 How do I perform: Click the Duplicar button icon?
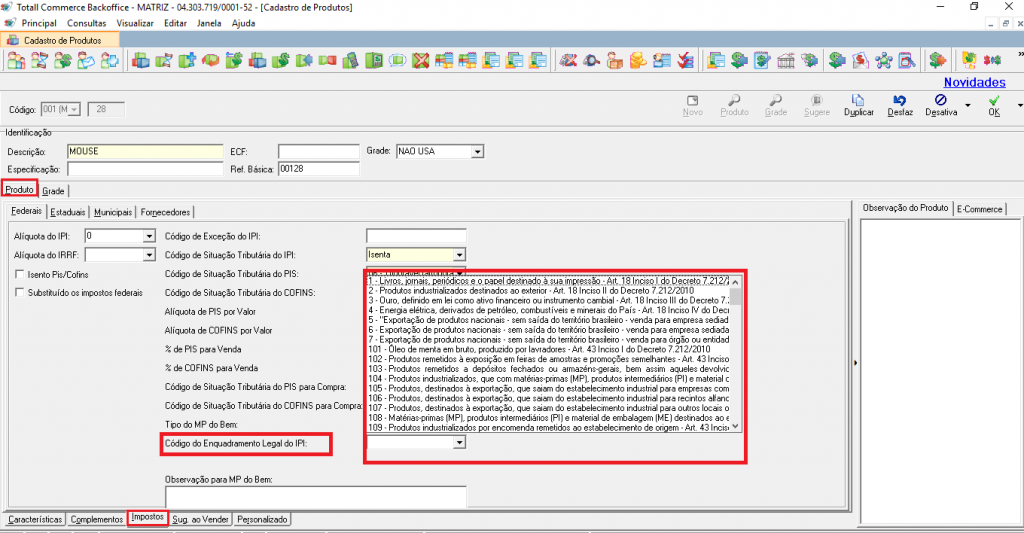pyautogui.click(x=858, y=102)
